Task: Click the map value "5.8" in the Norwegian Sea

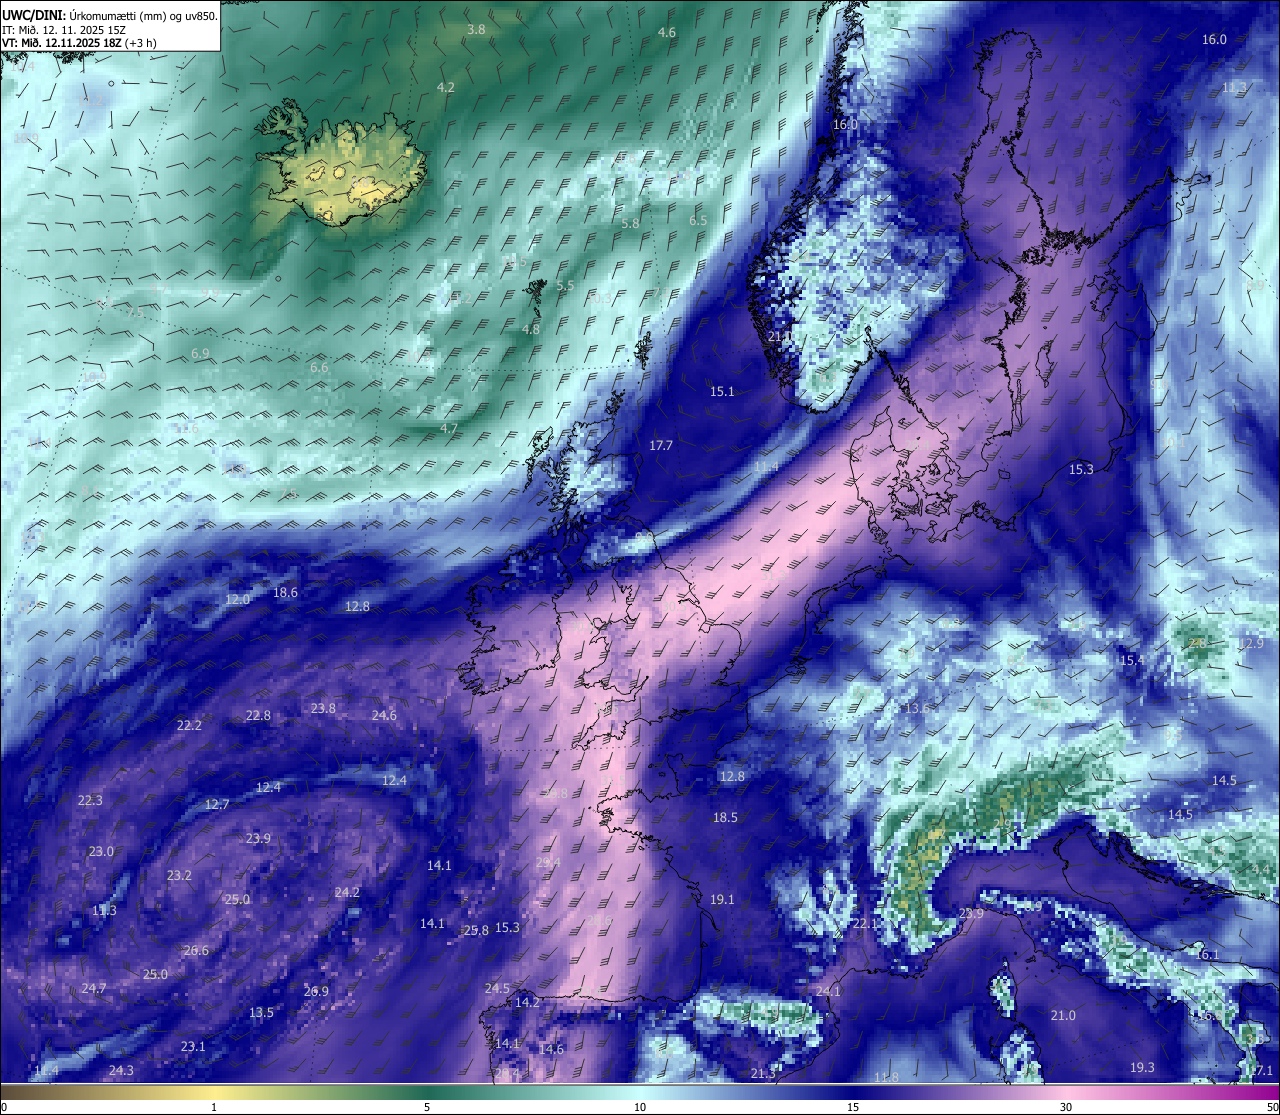Action: pos(630,224)
